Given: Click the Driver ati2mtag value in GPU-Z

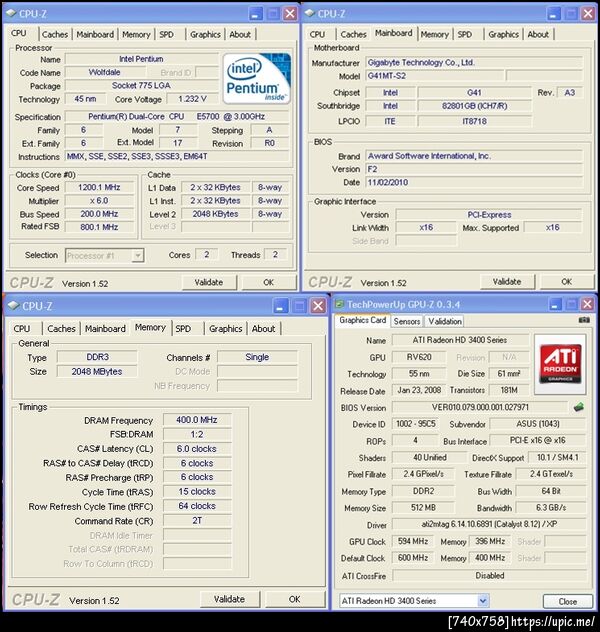Looking at the screenshot, I should coord(489,524).
